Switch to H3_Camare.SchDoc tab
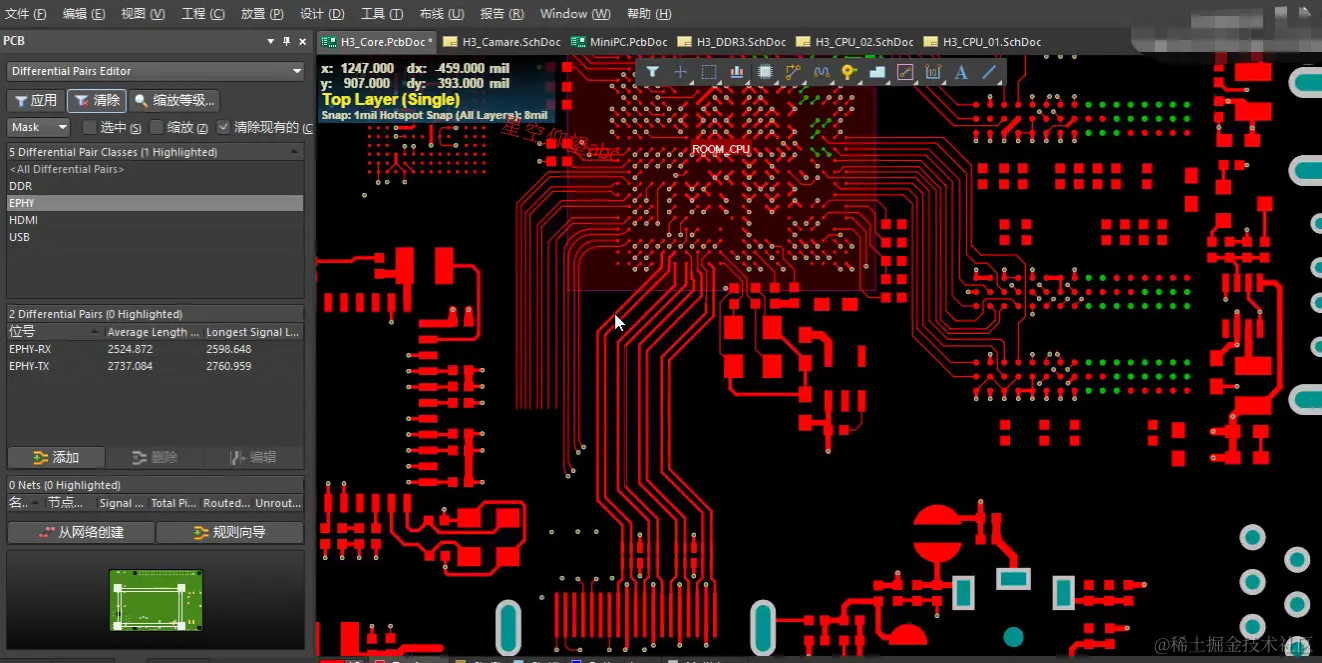The image size is (1322, 663). click(502, 42)
